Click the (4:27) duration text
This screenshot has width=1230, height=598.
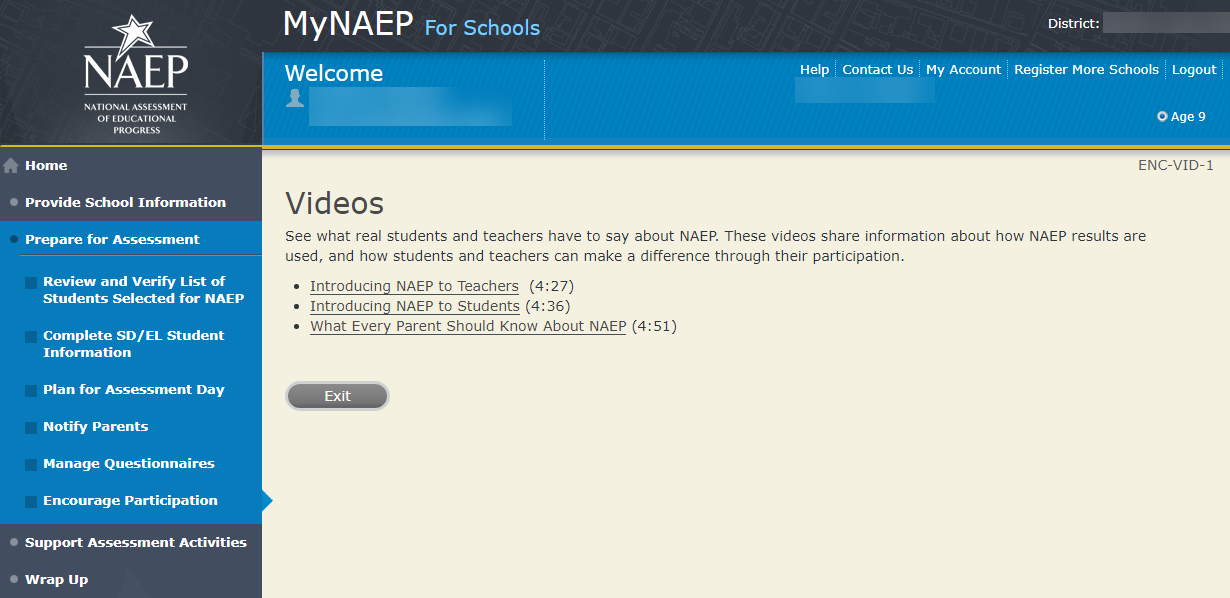tap(551, 286)
